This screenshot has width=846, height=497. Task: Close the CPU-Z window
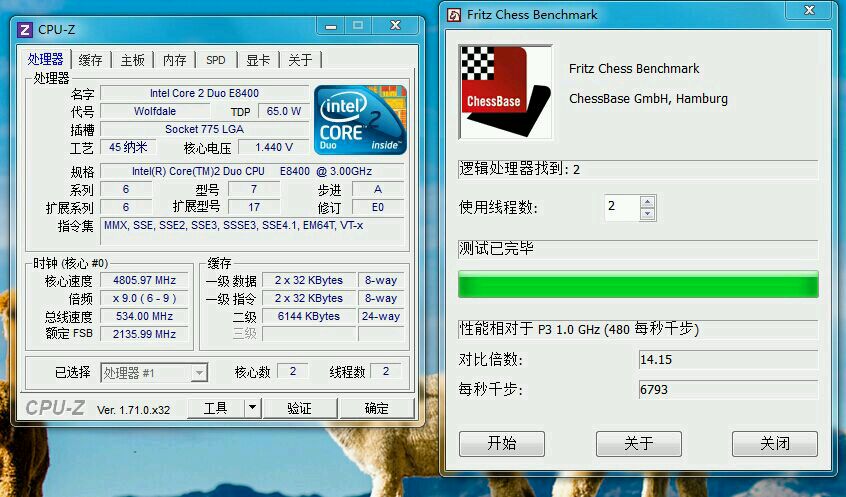(x=395, y=25)
